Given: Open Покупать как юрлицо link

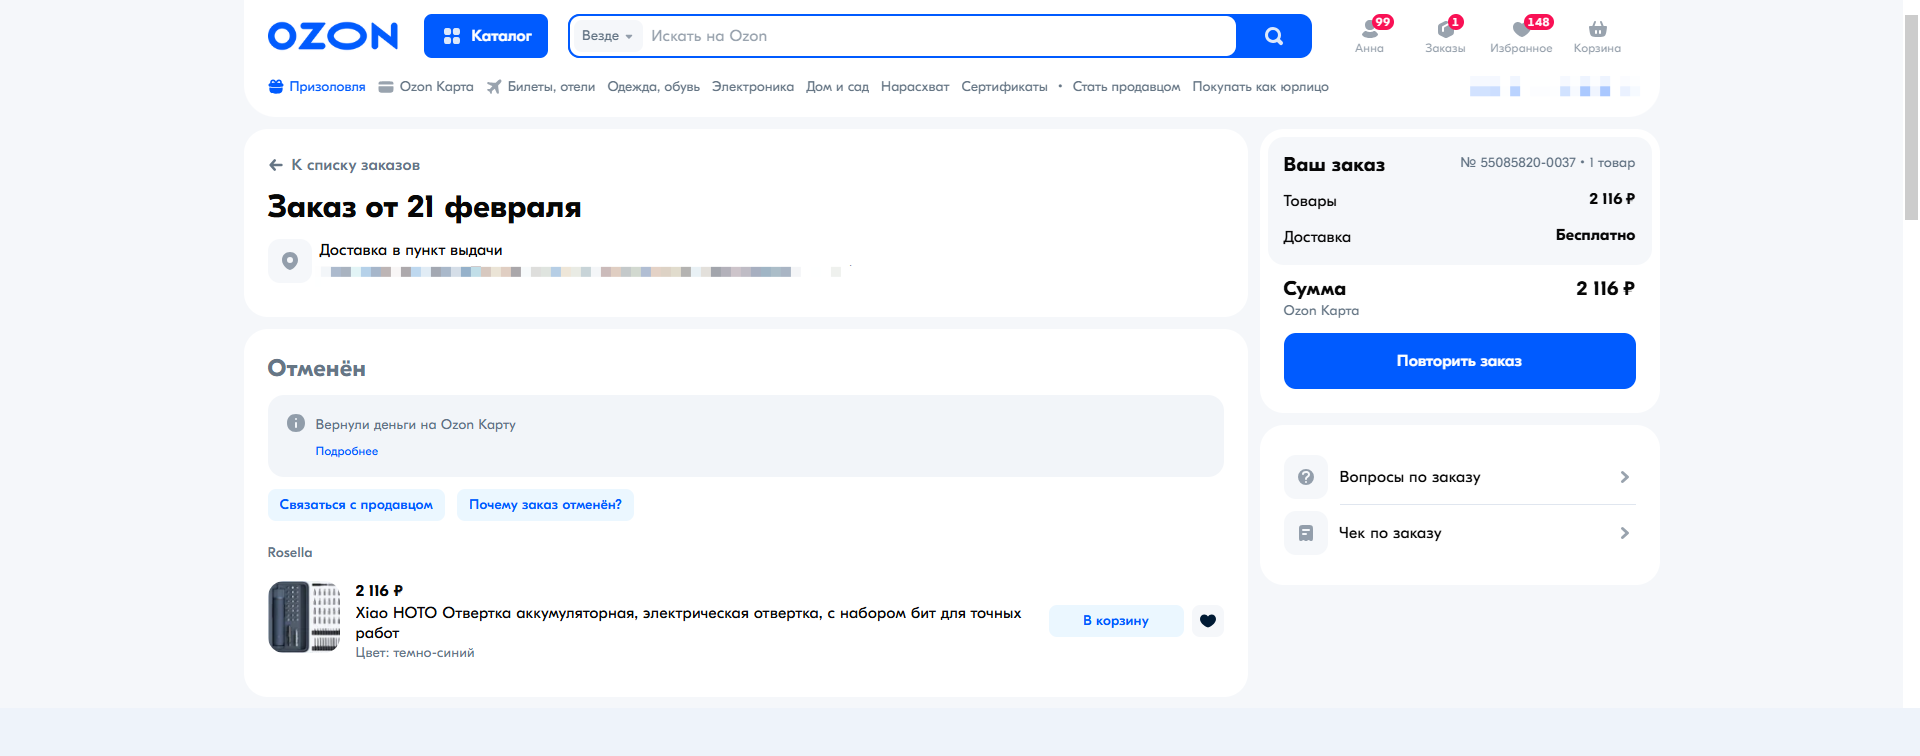Looking at the screenshot, I should pos(1260,87).
